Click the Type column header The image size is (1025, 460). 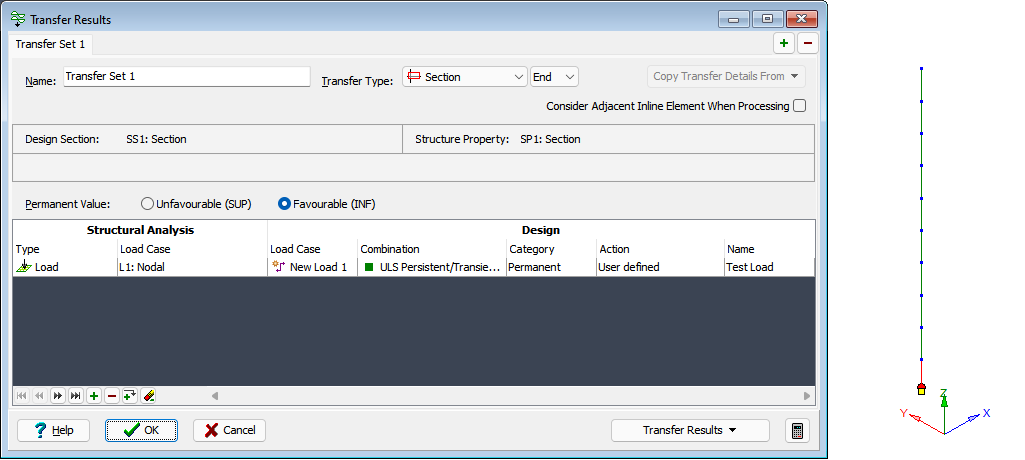point(65,249)
